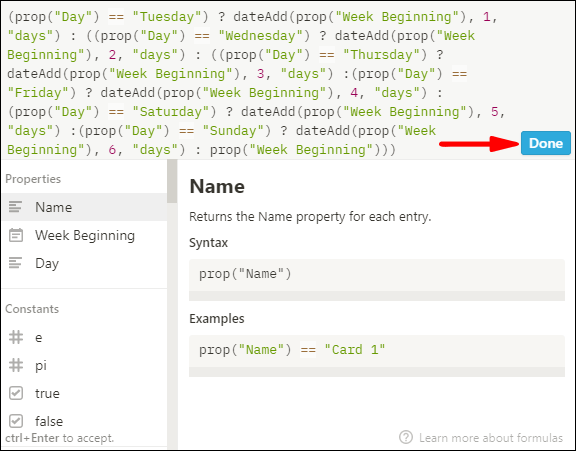Click the text icon beside Name property

tap(15, 207)
